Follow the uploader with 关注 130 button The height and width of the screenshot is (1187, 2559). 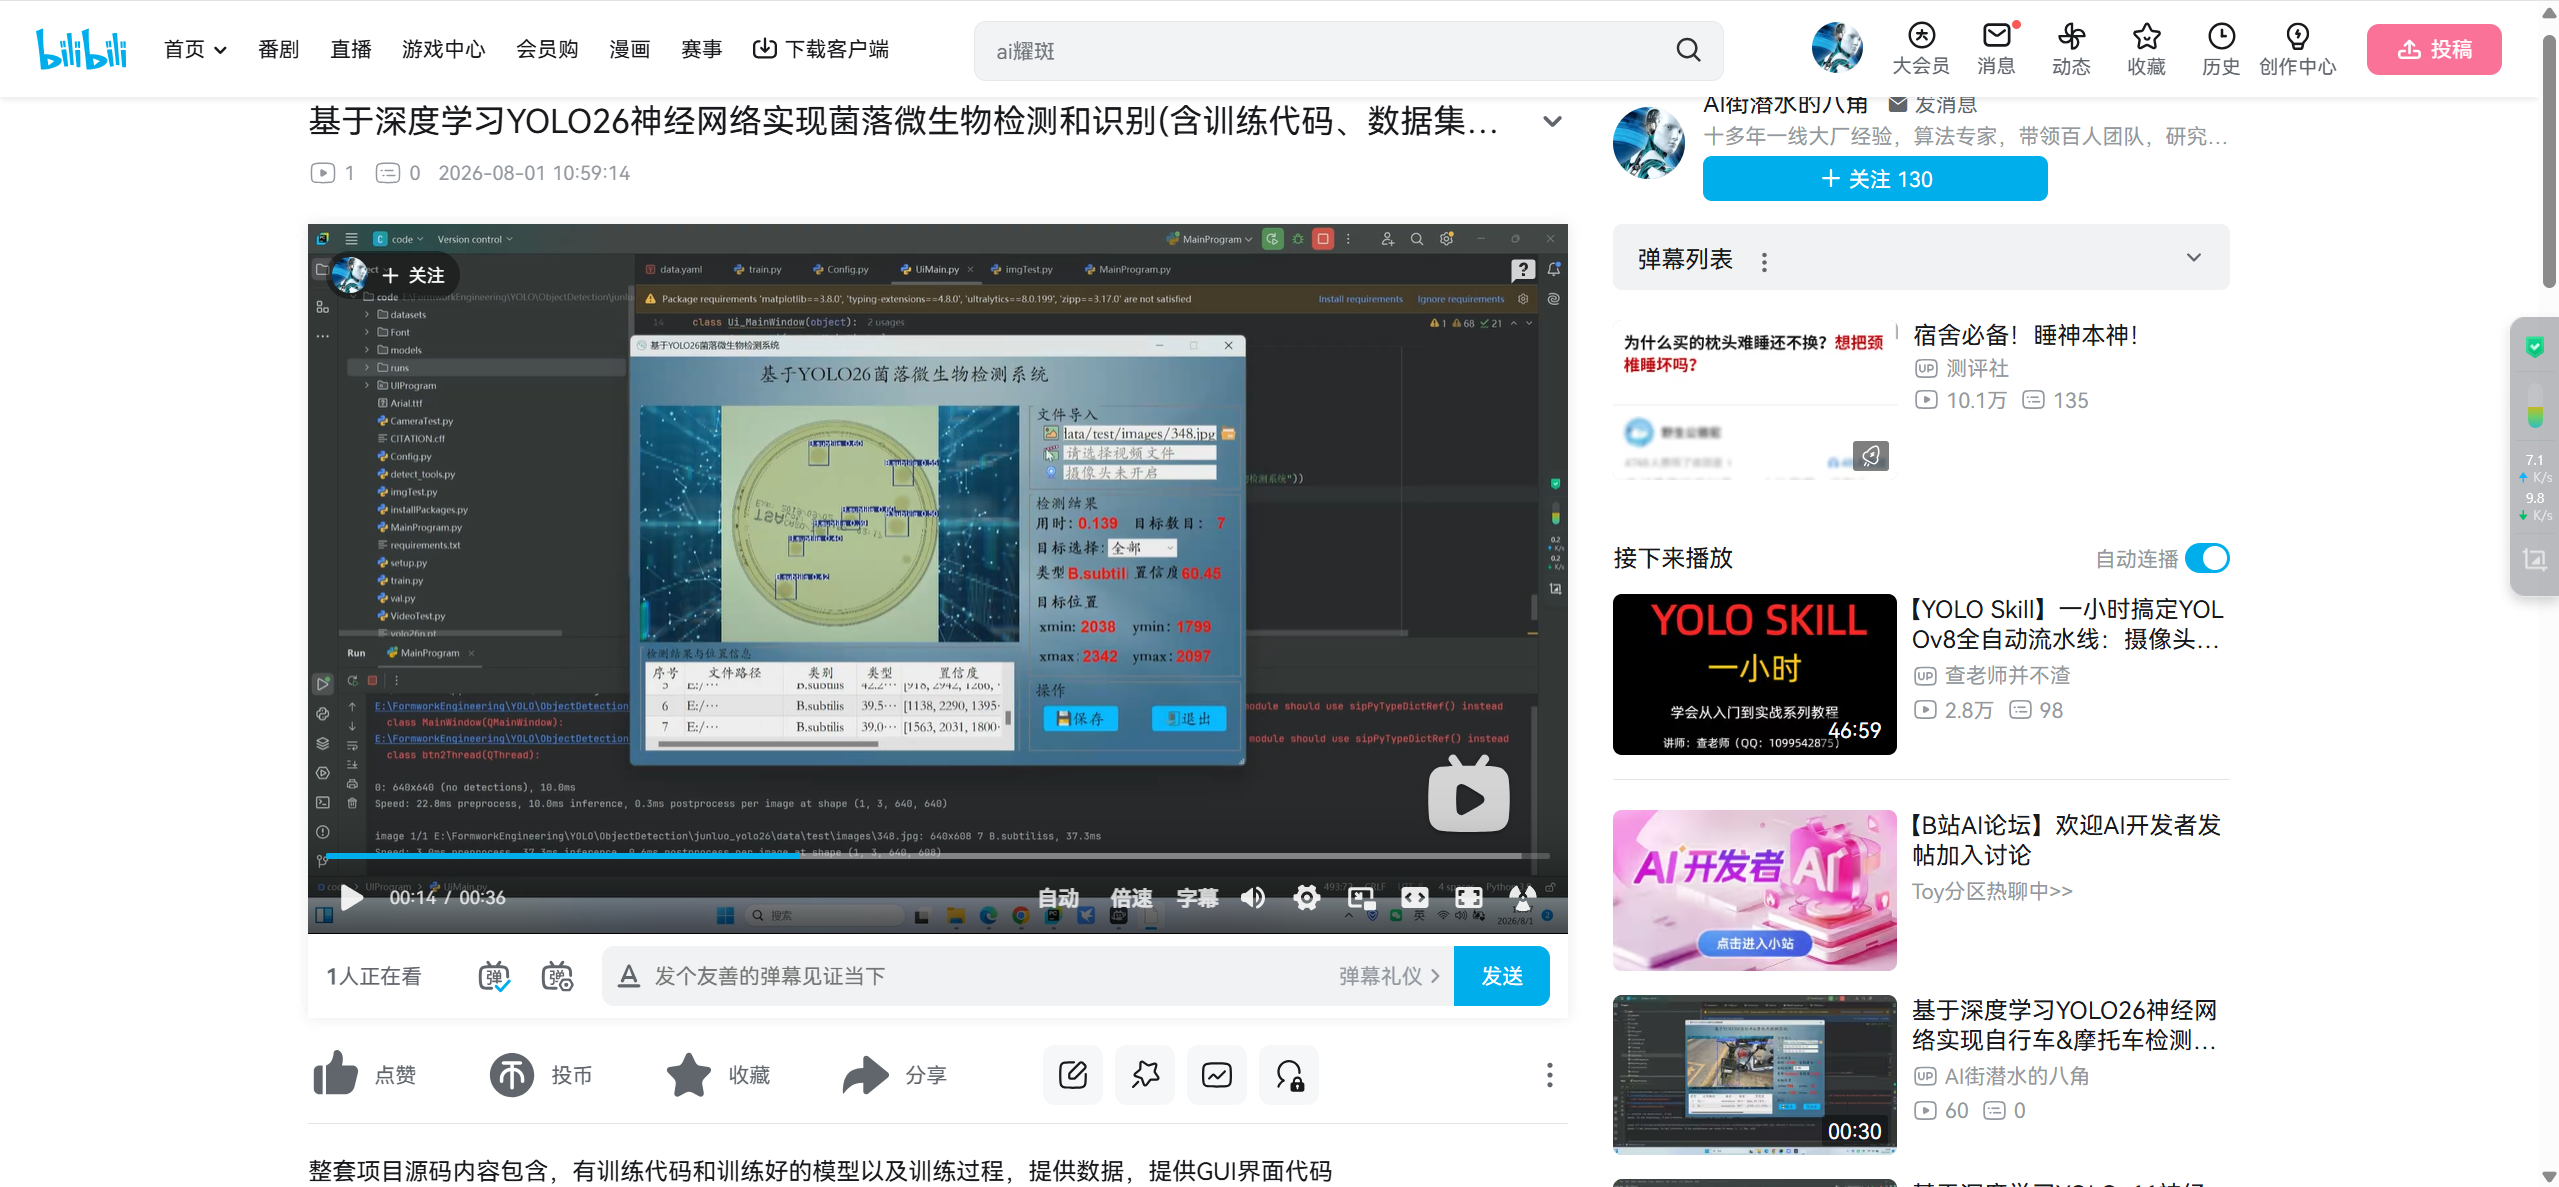point(1875,179)
